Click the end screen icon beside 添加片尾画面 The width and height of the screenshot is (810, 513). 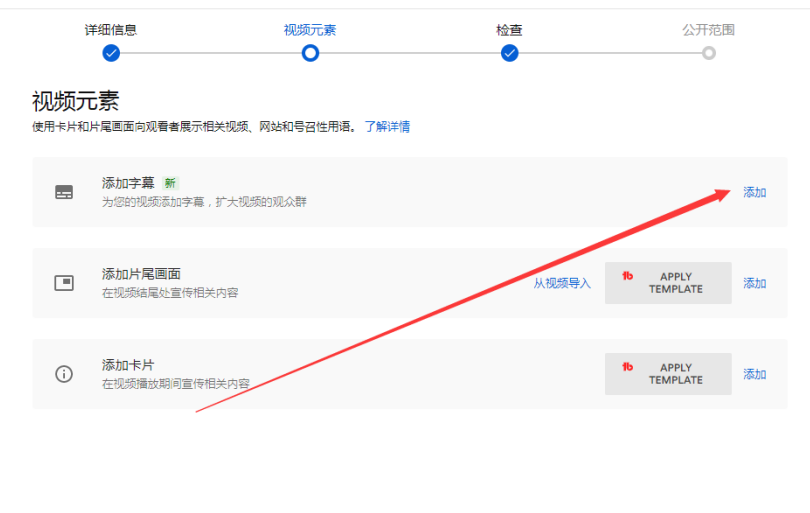tap(64, 283)
